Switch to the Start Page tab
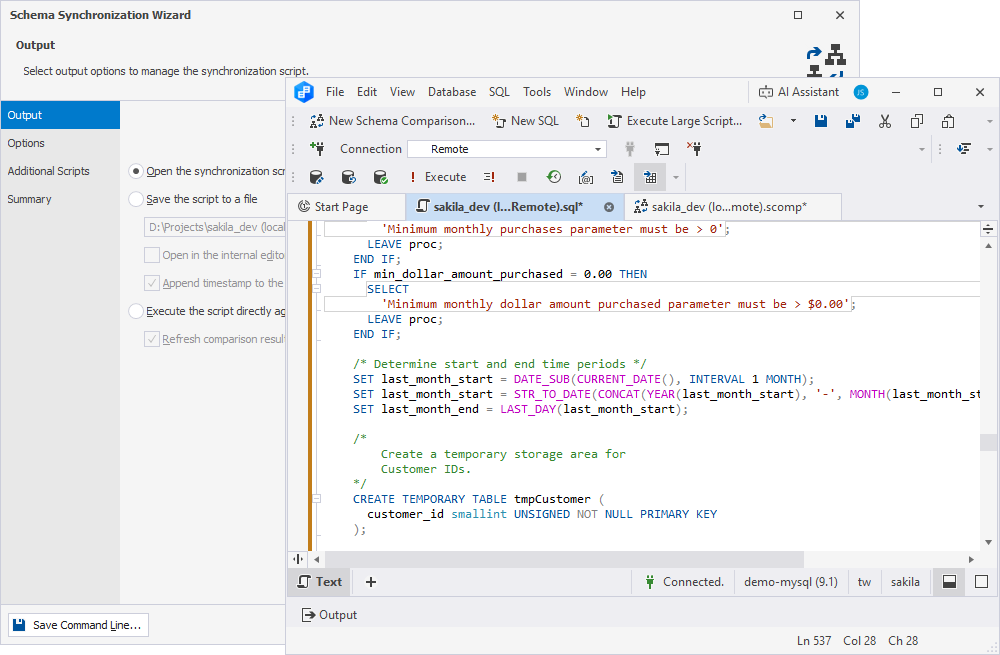Image resolution: width=1000 pixels, height=655 pixels. point(347,207)
